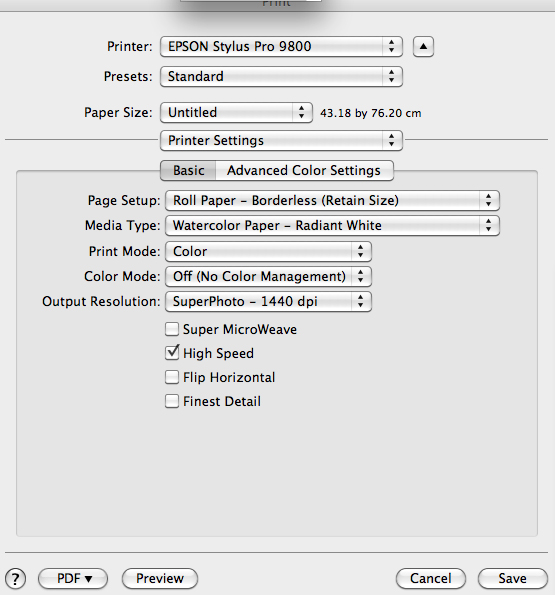Select the Basic tab
The height and width of the screenshot is (595, 555).
pos(189,171)
